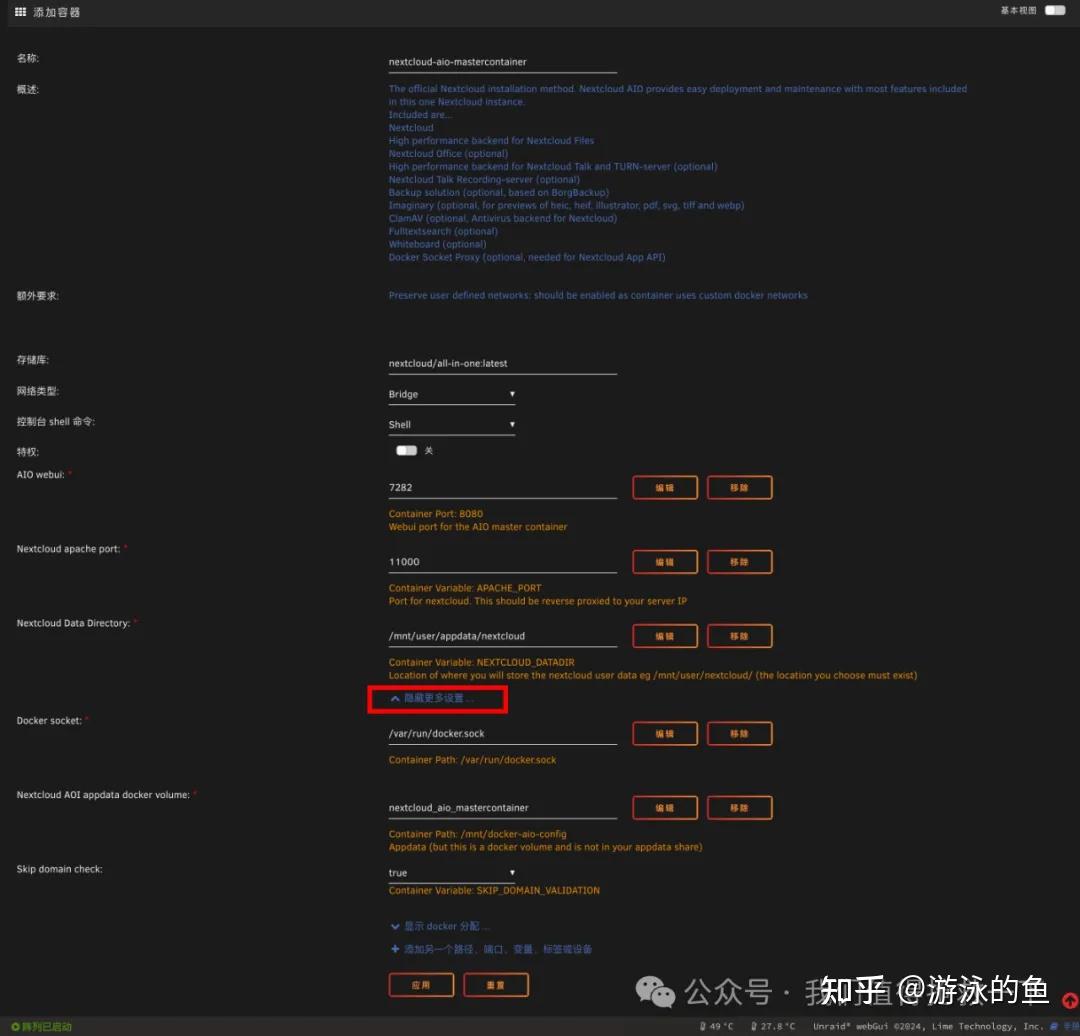
Task: Click the apps grid icon in top-left header
Action: pos(22,11)
